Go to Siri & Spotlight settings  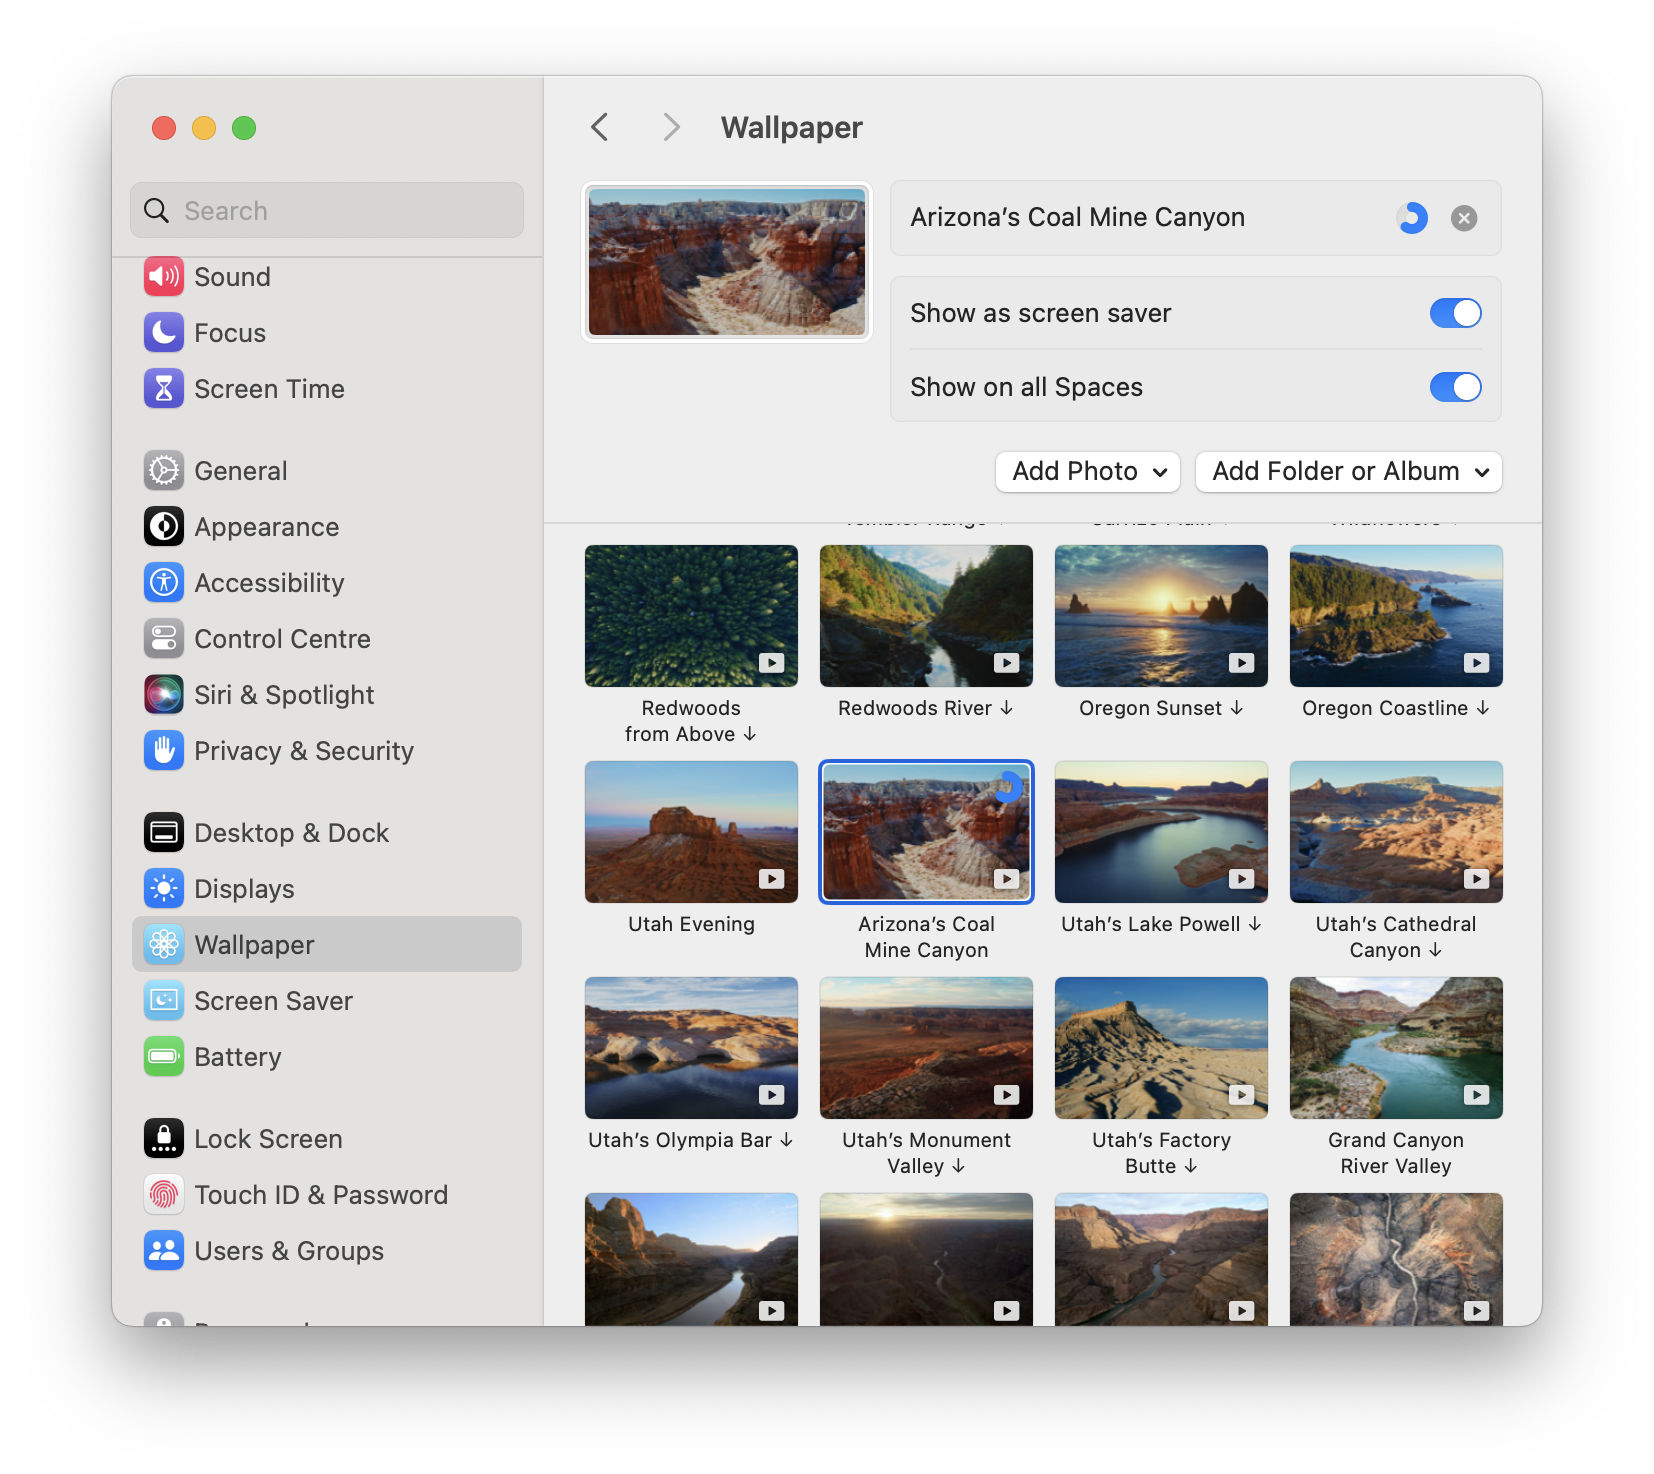(x=327, y=695)
